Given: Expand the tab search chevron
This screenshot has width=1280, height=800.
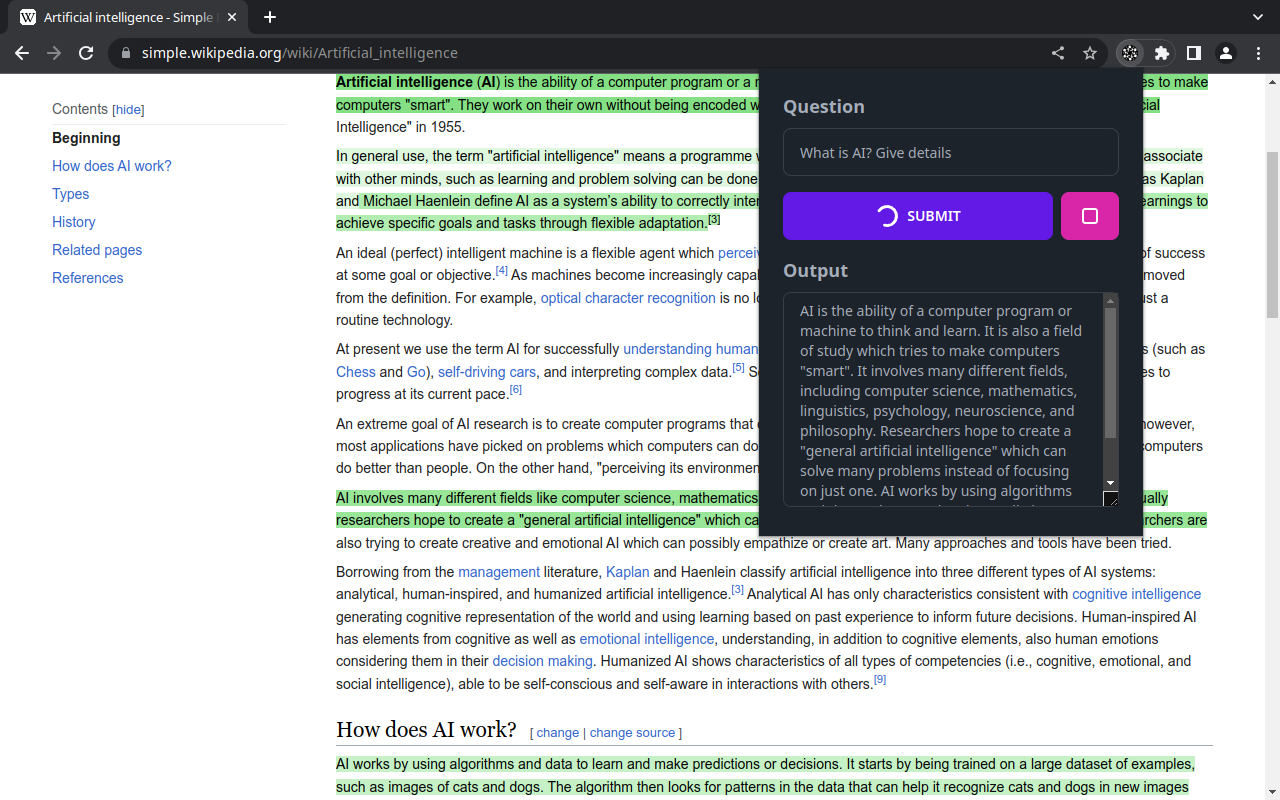Looking at the screenshot, I should [1257, 17].
